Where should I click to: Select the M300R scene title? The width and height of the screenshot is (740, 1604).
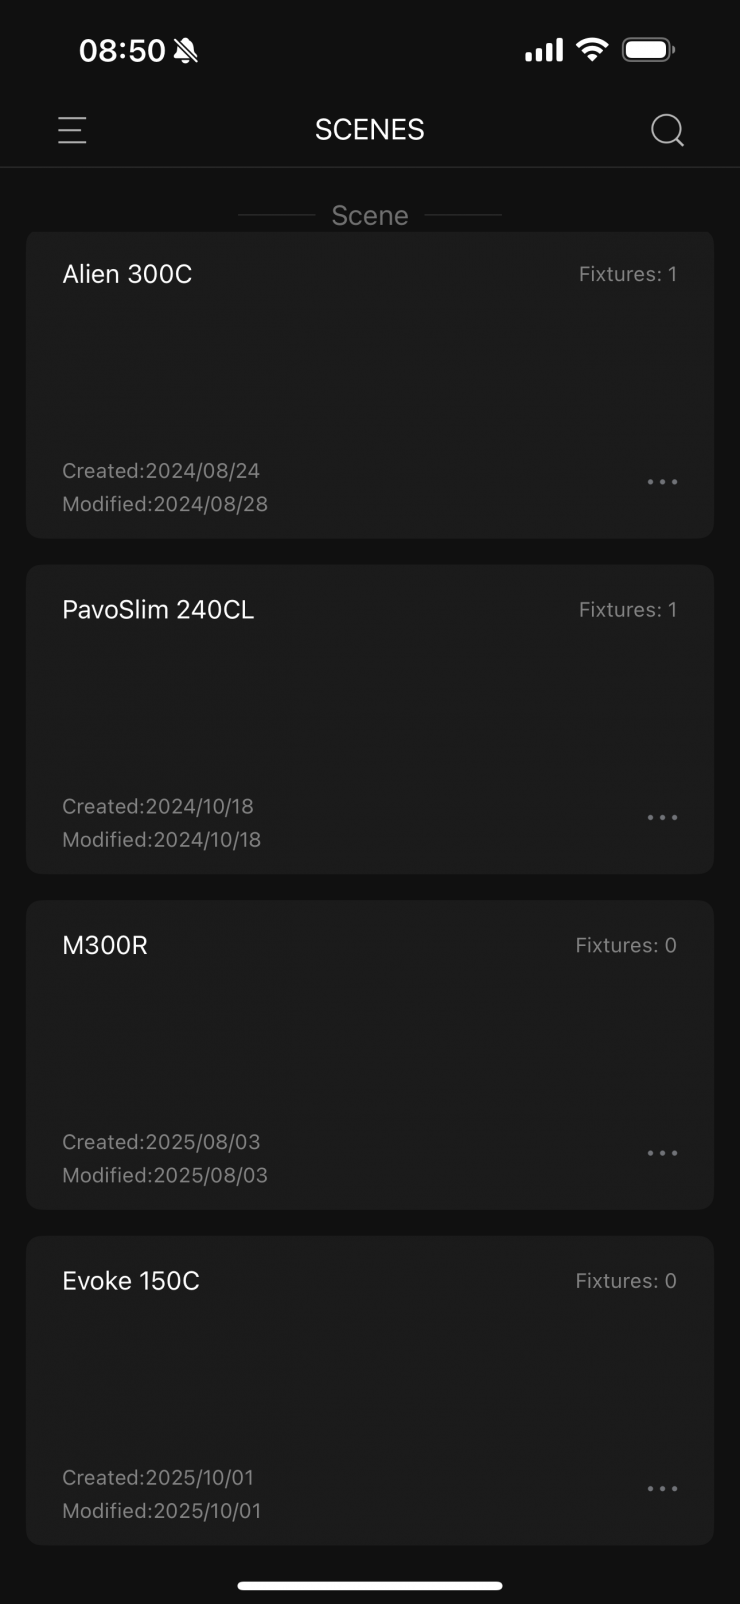click(x=105, y=945)
